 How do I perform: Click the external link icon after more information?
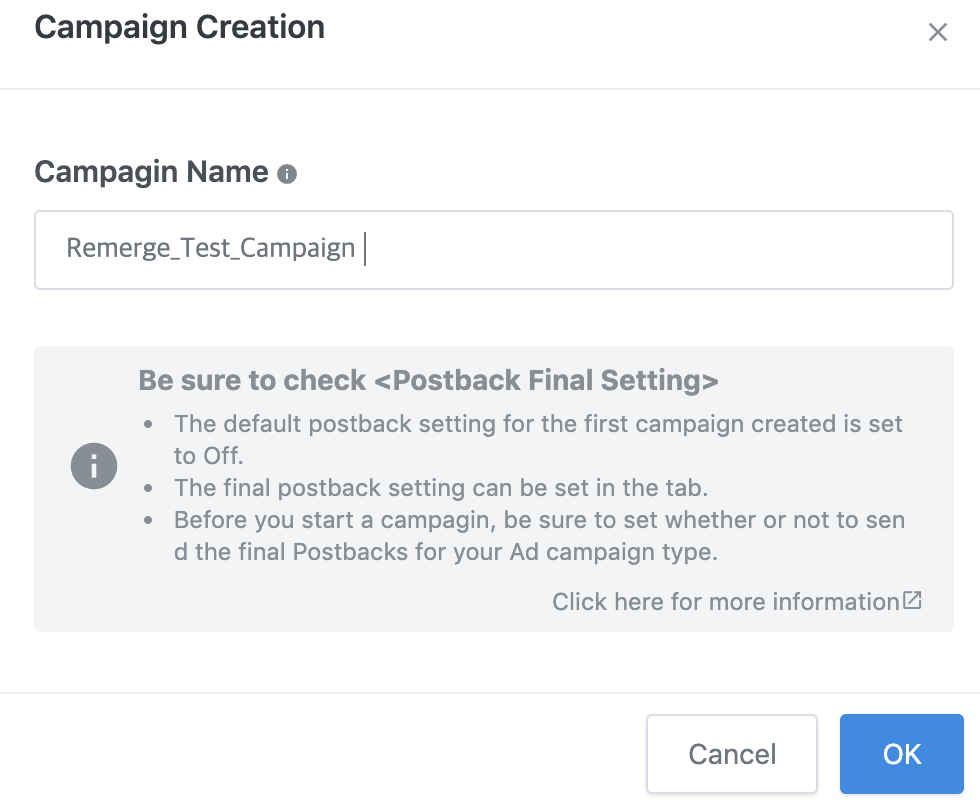[x=912, y=600]
